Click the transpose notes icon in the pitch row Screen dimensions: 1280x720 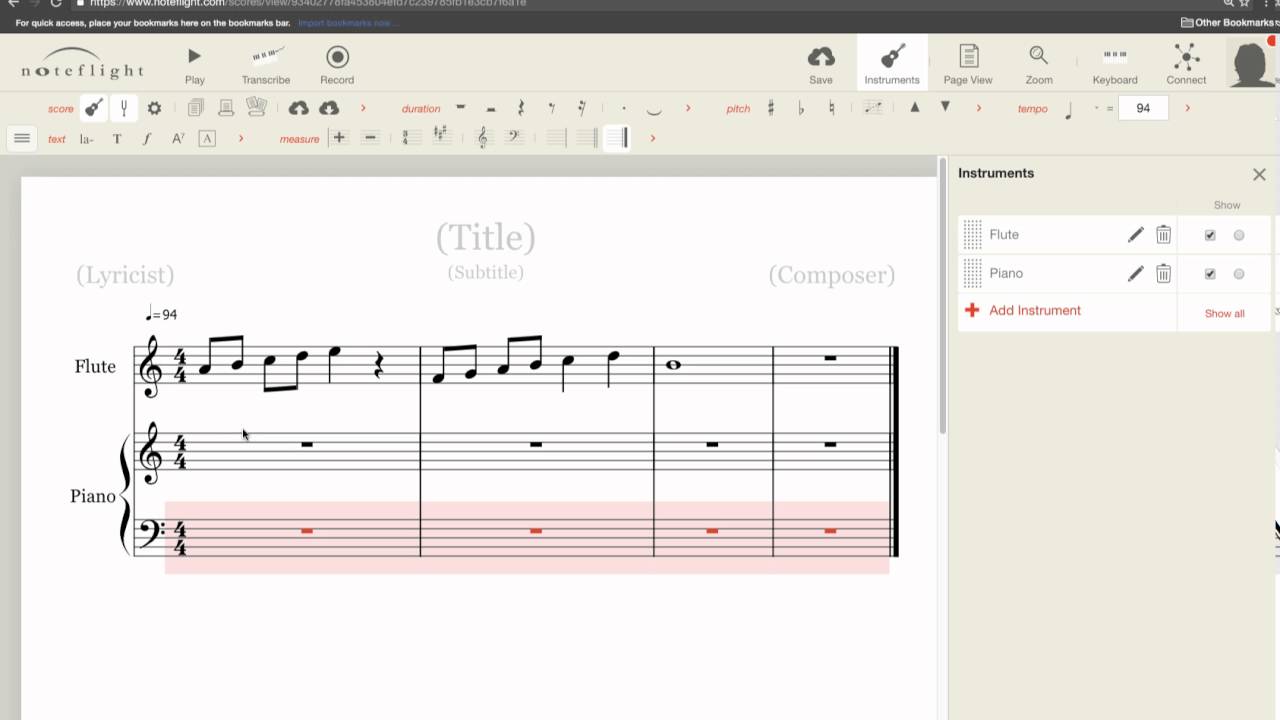[x=873, y=108]
